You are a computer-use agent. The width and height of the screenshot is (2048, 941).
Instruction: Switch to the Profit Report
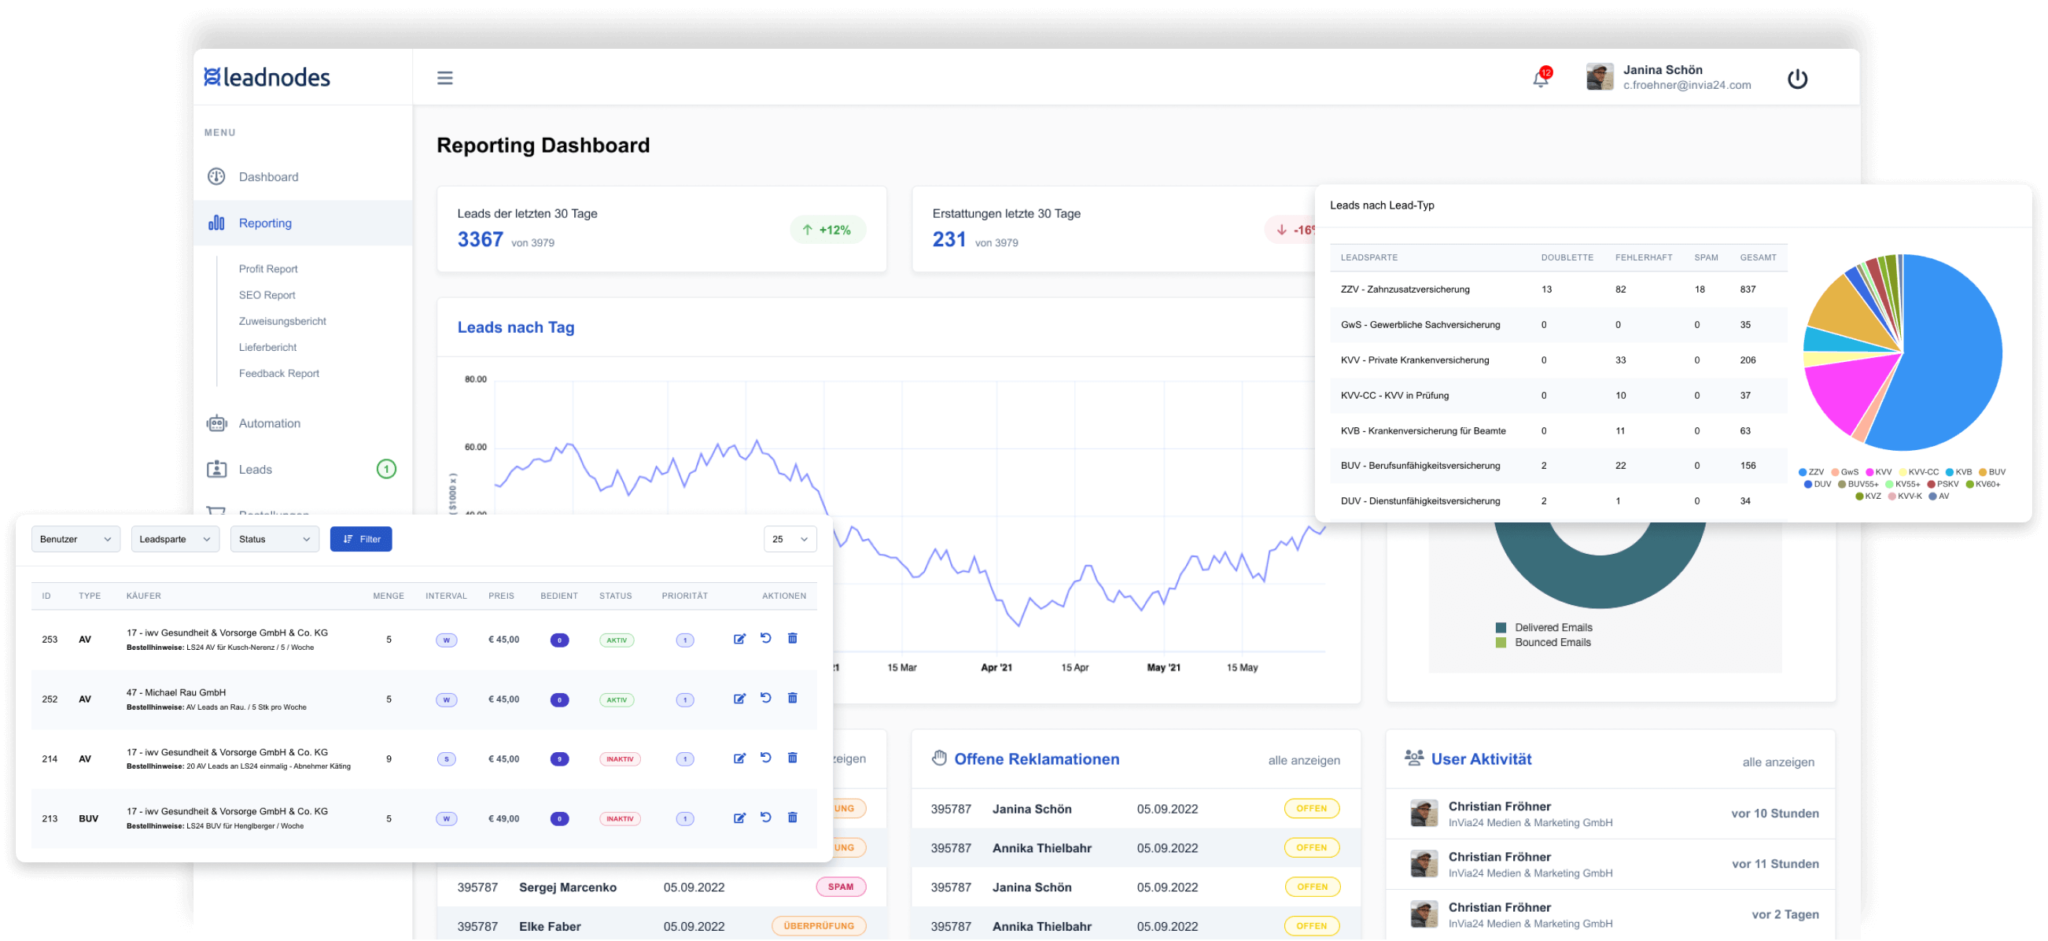click(x=267, y=268)
